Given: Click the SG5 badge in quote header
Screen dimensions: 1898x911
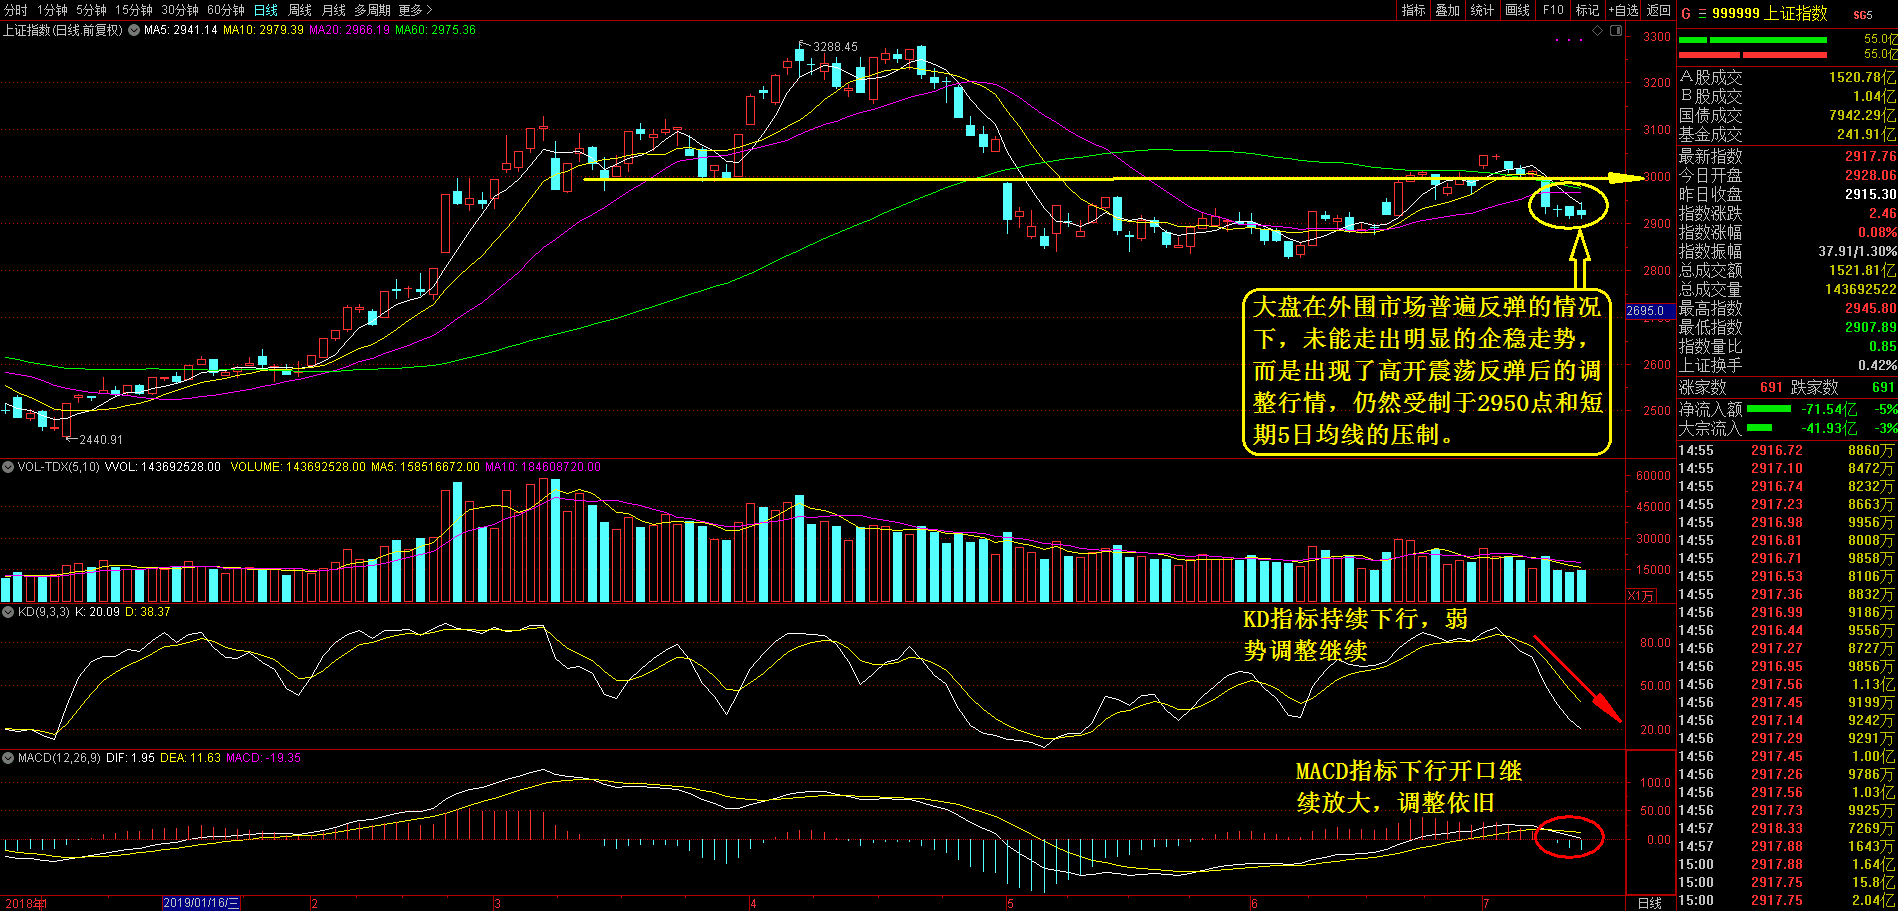Looking at the screenshot, I should [x=1862, y=14].
